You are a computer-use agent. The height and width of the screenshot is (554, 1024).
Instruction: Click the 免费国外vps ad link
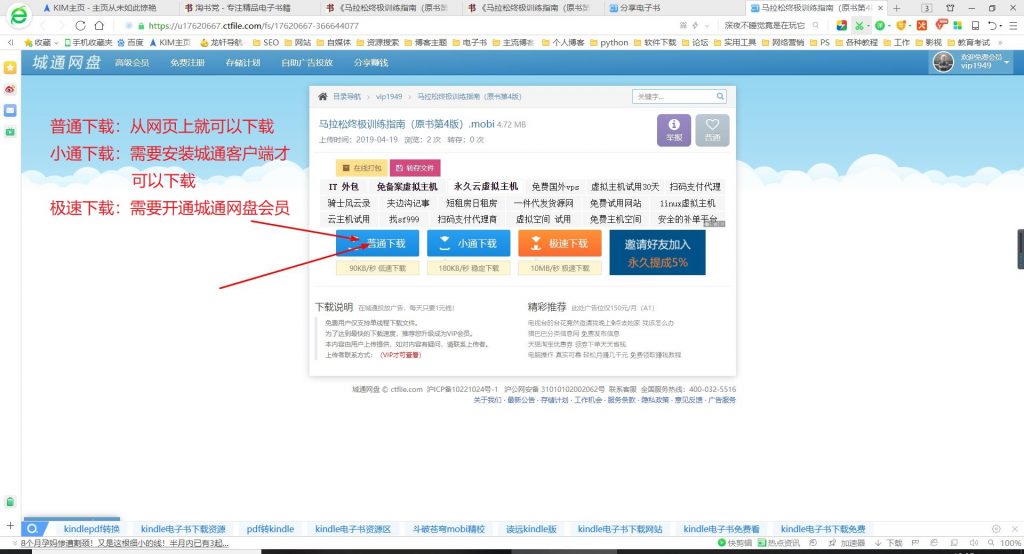554,186
